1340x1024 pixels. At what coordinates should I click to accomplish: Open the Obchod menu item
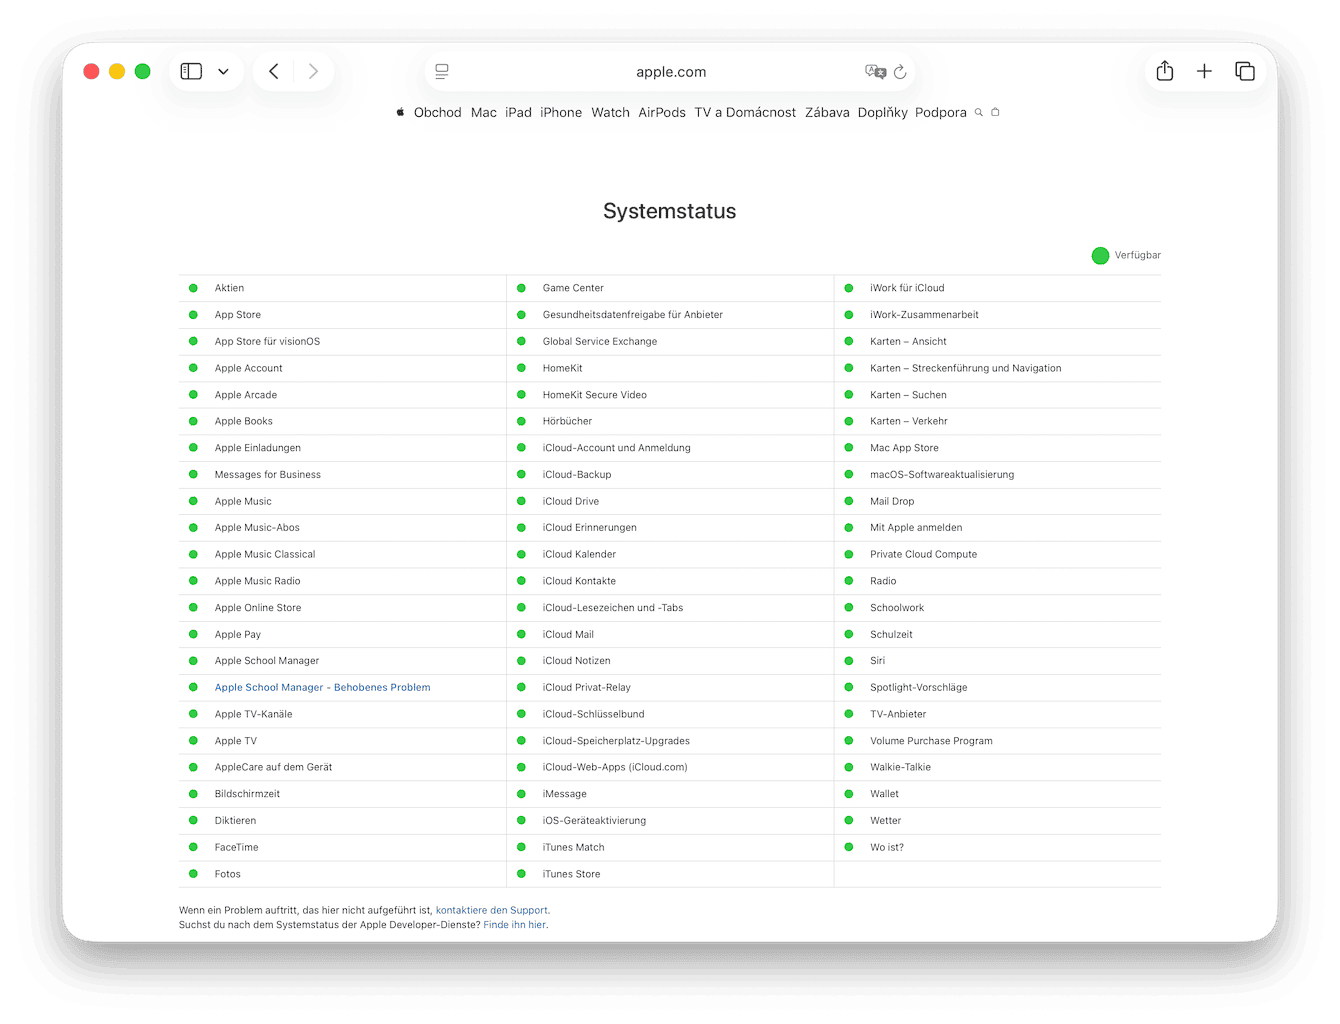coord(437,112)
